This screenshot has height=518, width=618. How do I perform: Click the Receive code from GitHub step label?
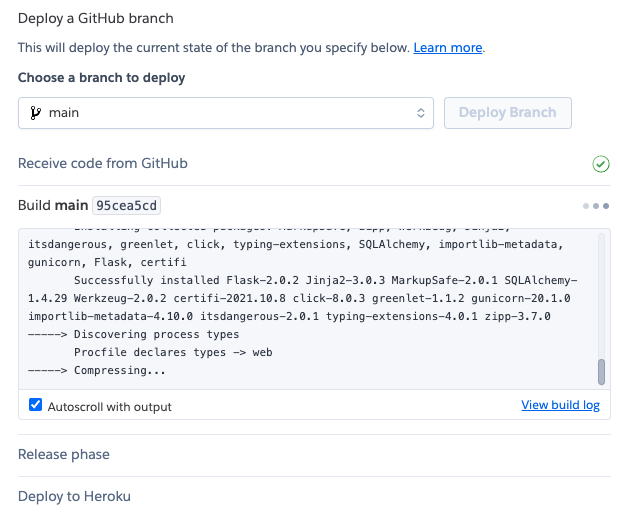click(103, 163)
